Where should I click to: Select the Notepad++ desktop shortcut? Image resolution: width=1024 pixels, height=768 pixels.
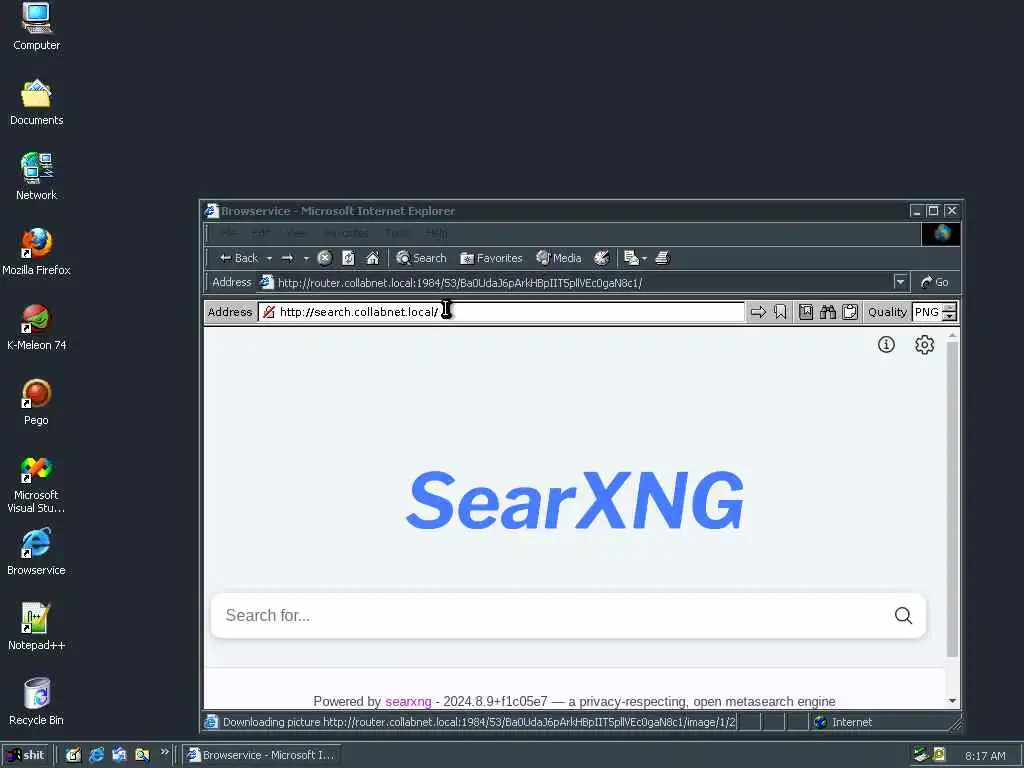click(37, 628)
